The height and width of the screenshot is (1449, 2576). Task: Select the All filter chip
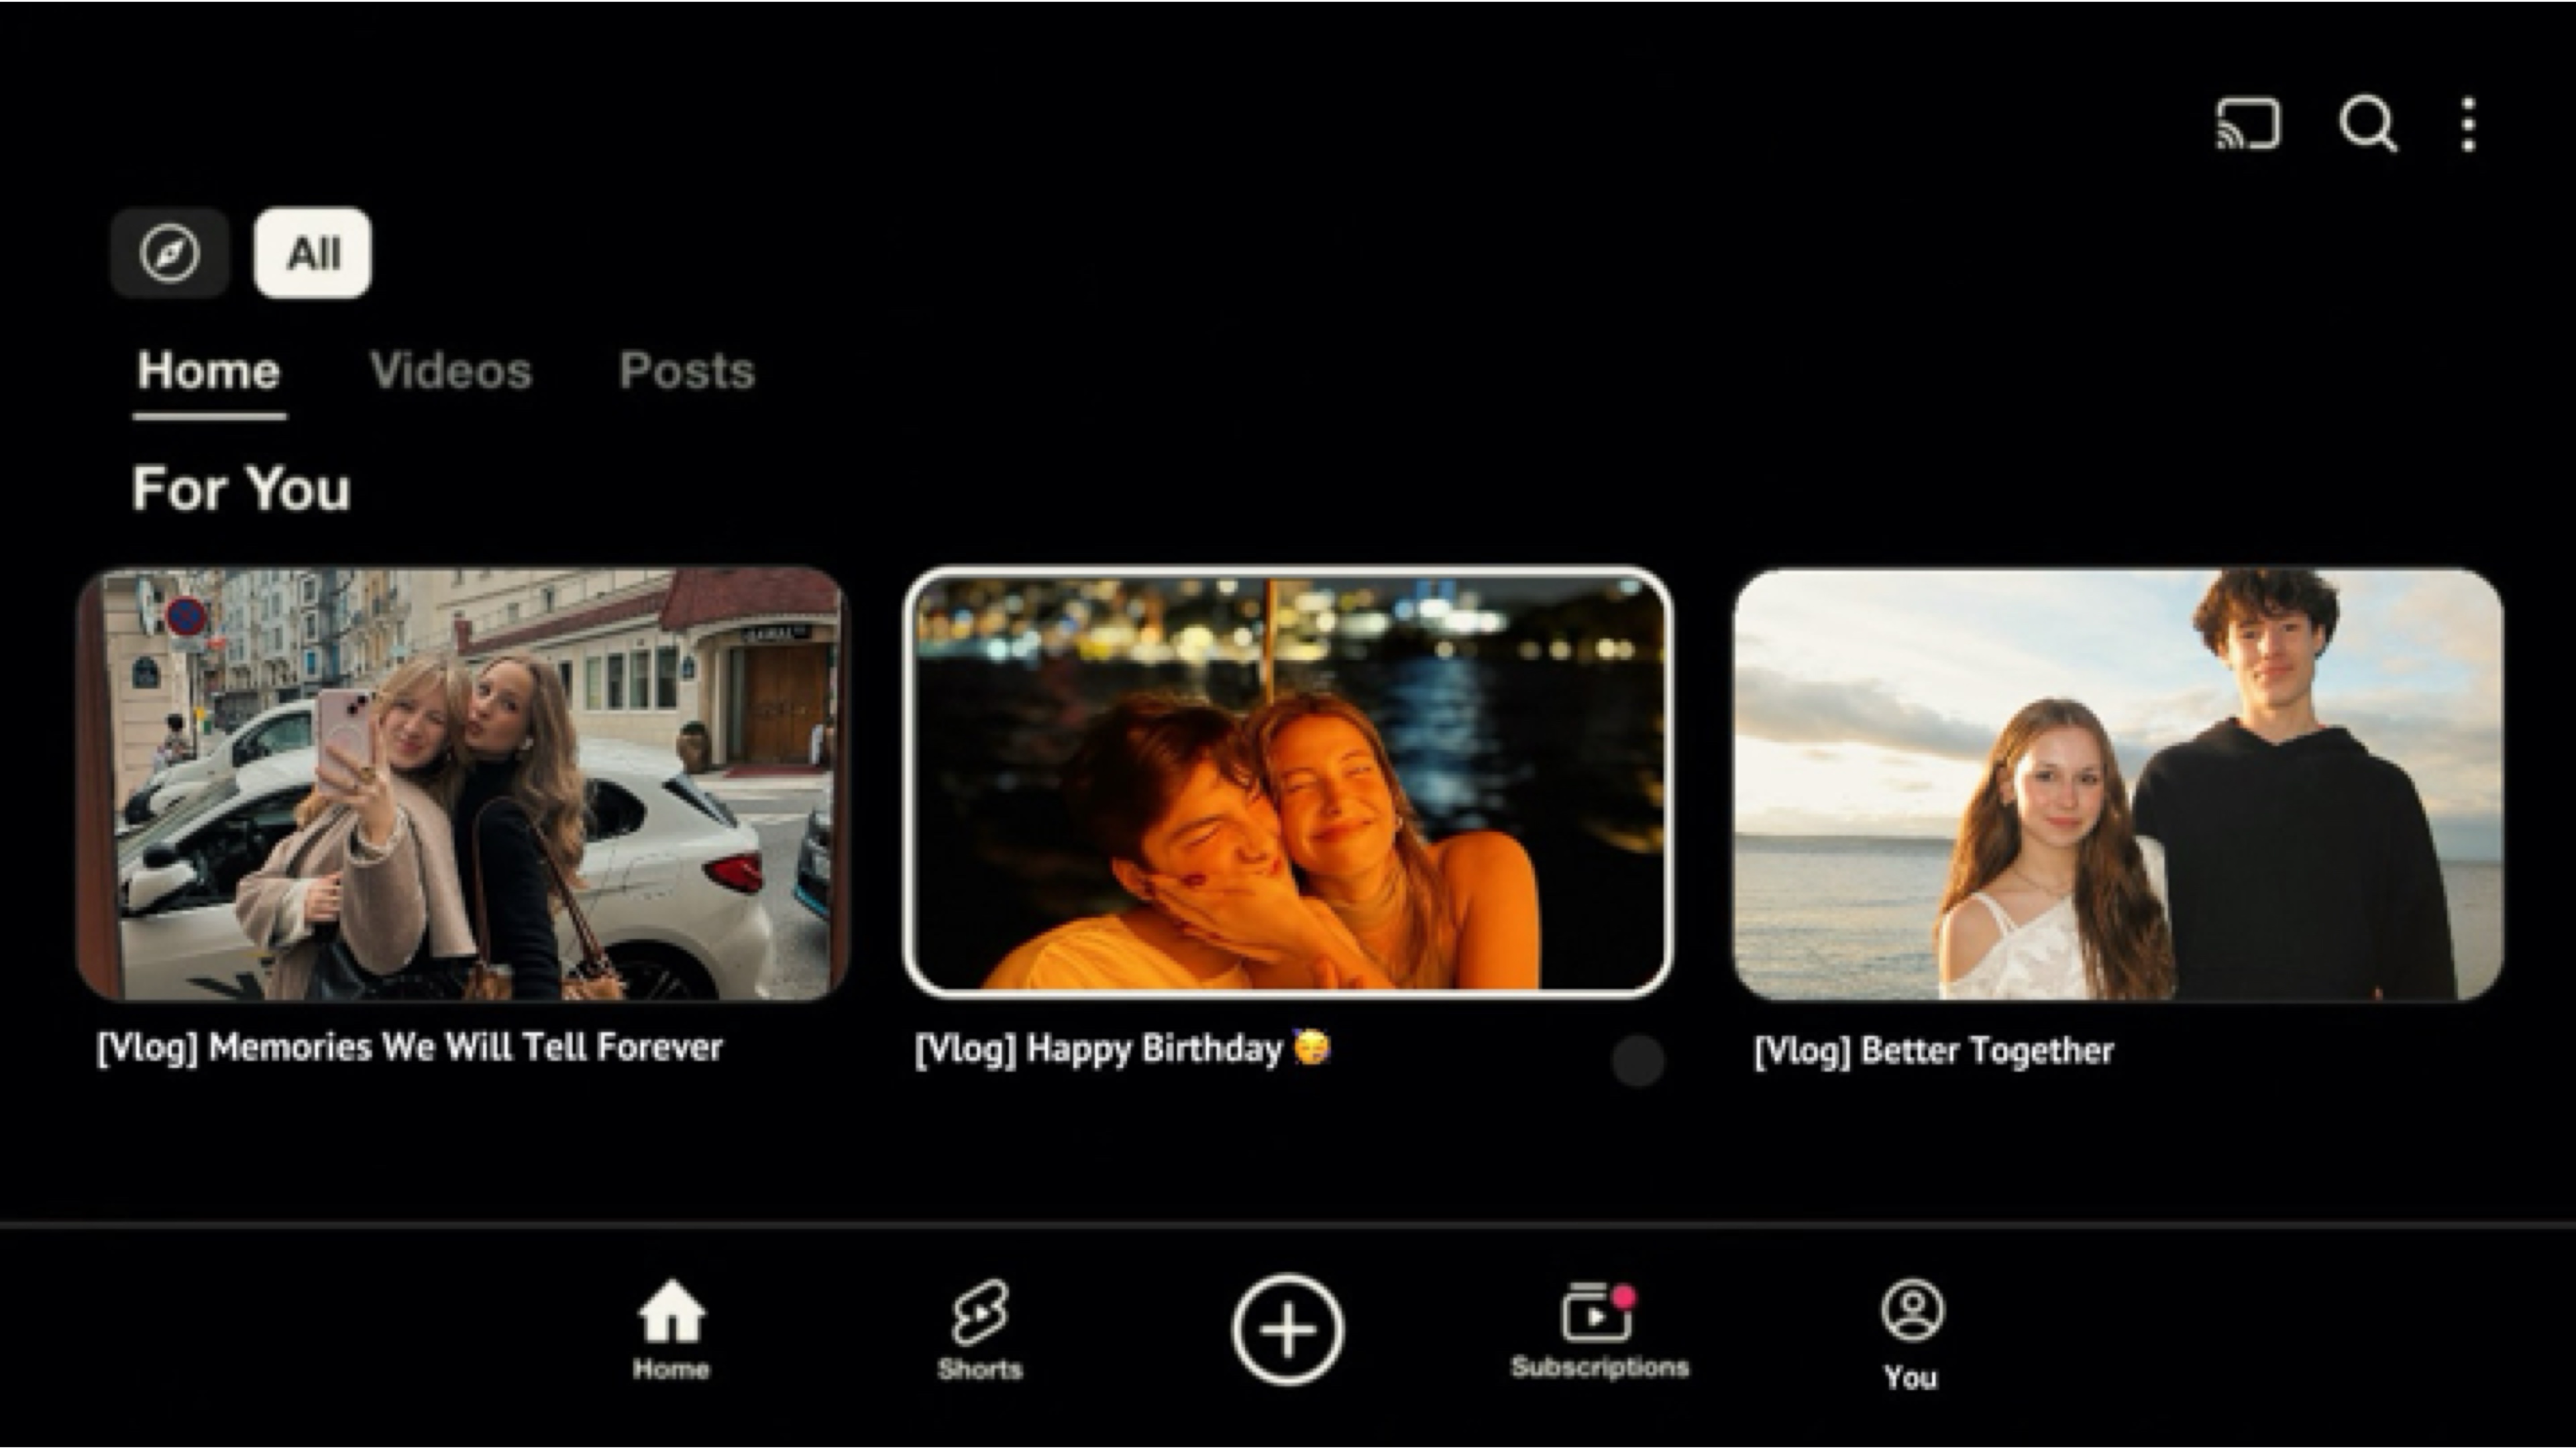click(x=313, y=253)
